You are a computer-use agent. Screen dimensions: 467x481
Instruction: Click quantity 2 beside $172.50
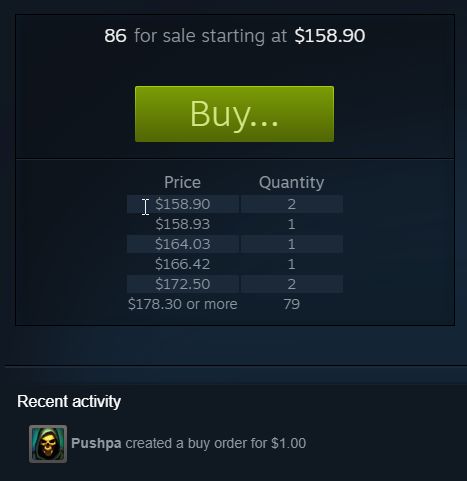pos(292,284)
